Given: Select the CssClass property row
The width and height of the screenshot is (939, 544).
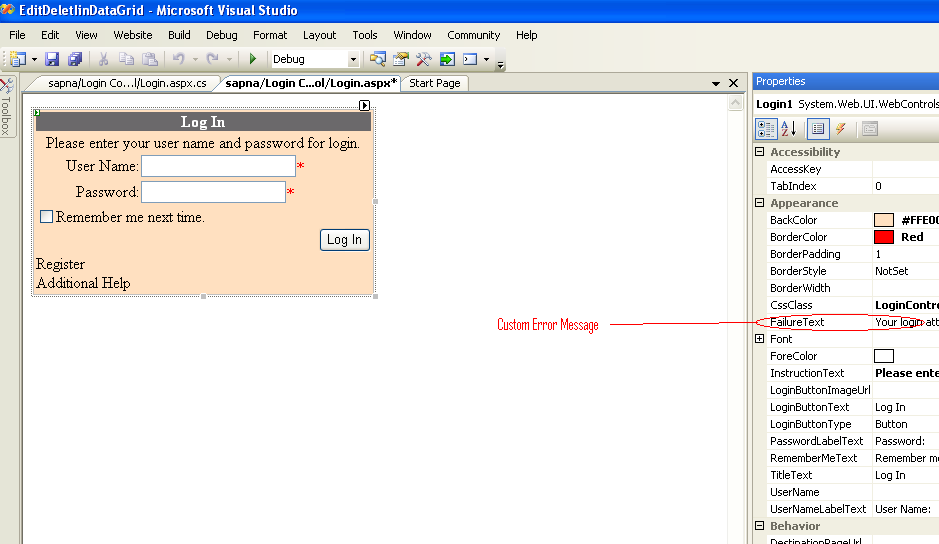Looking at the screenshot, I should coord(853,305).
